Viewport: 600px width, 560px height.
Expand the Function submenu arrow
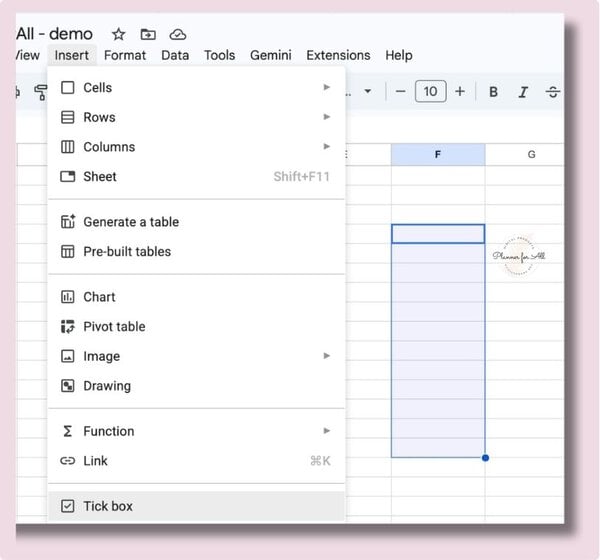(x=326, y=431)
